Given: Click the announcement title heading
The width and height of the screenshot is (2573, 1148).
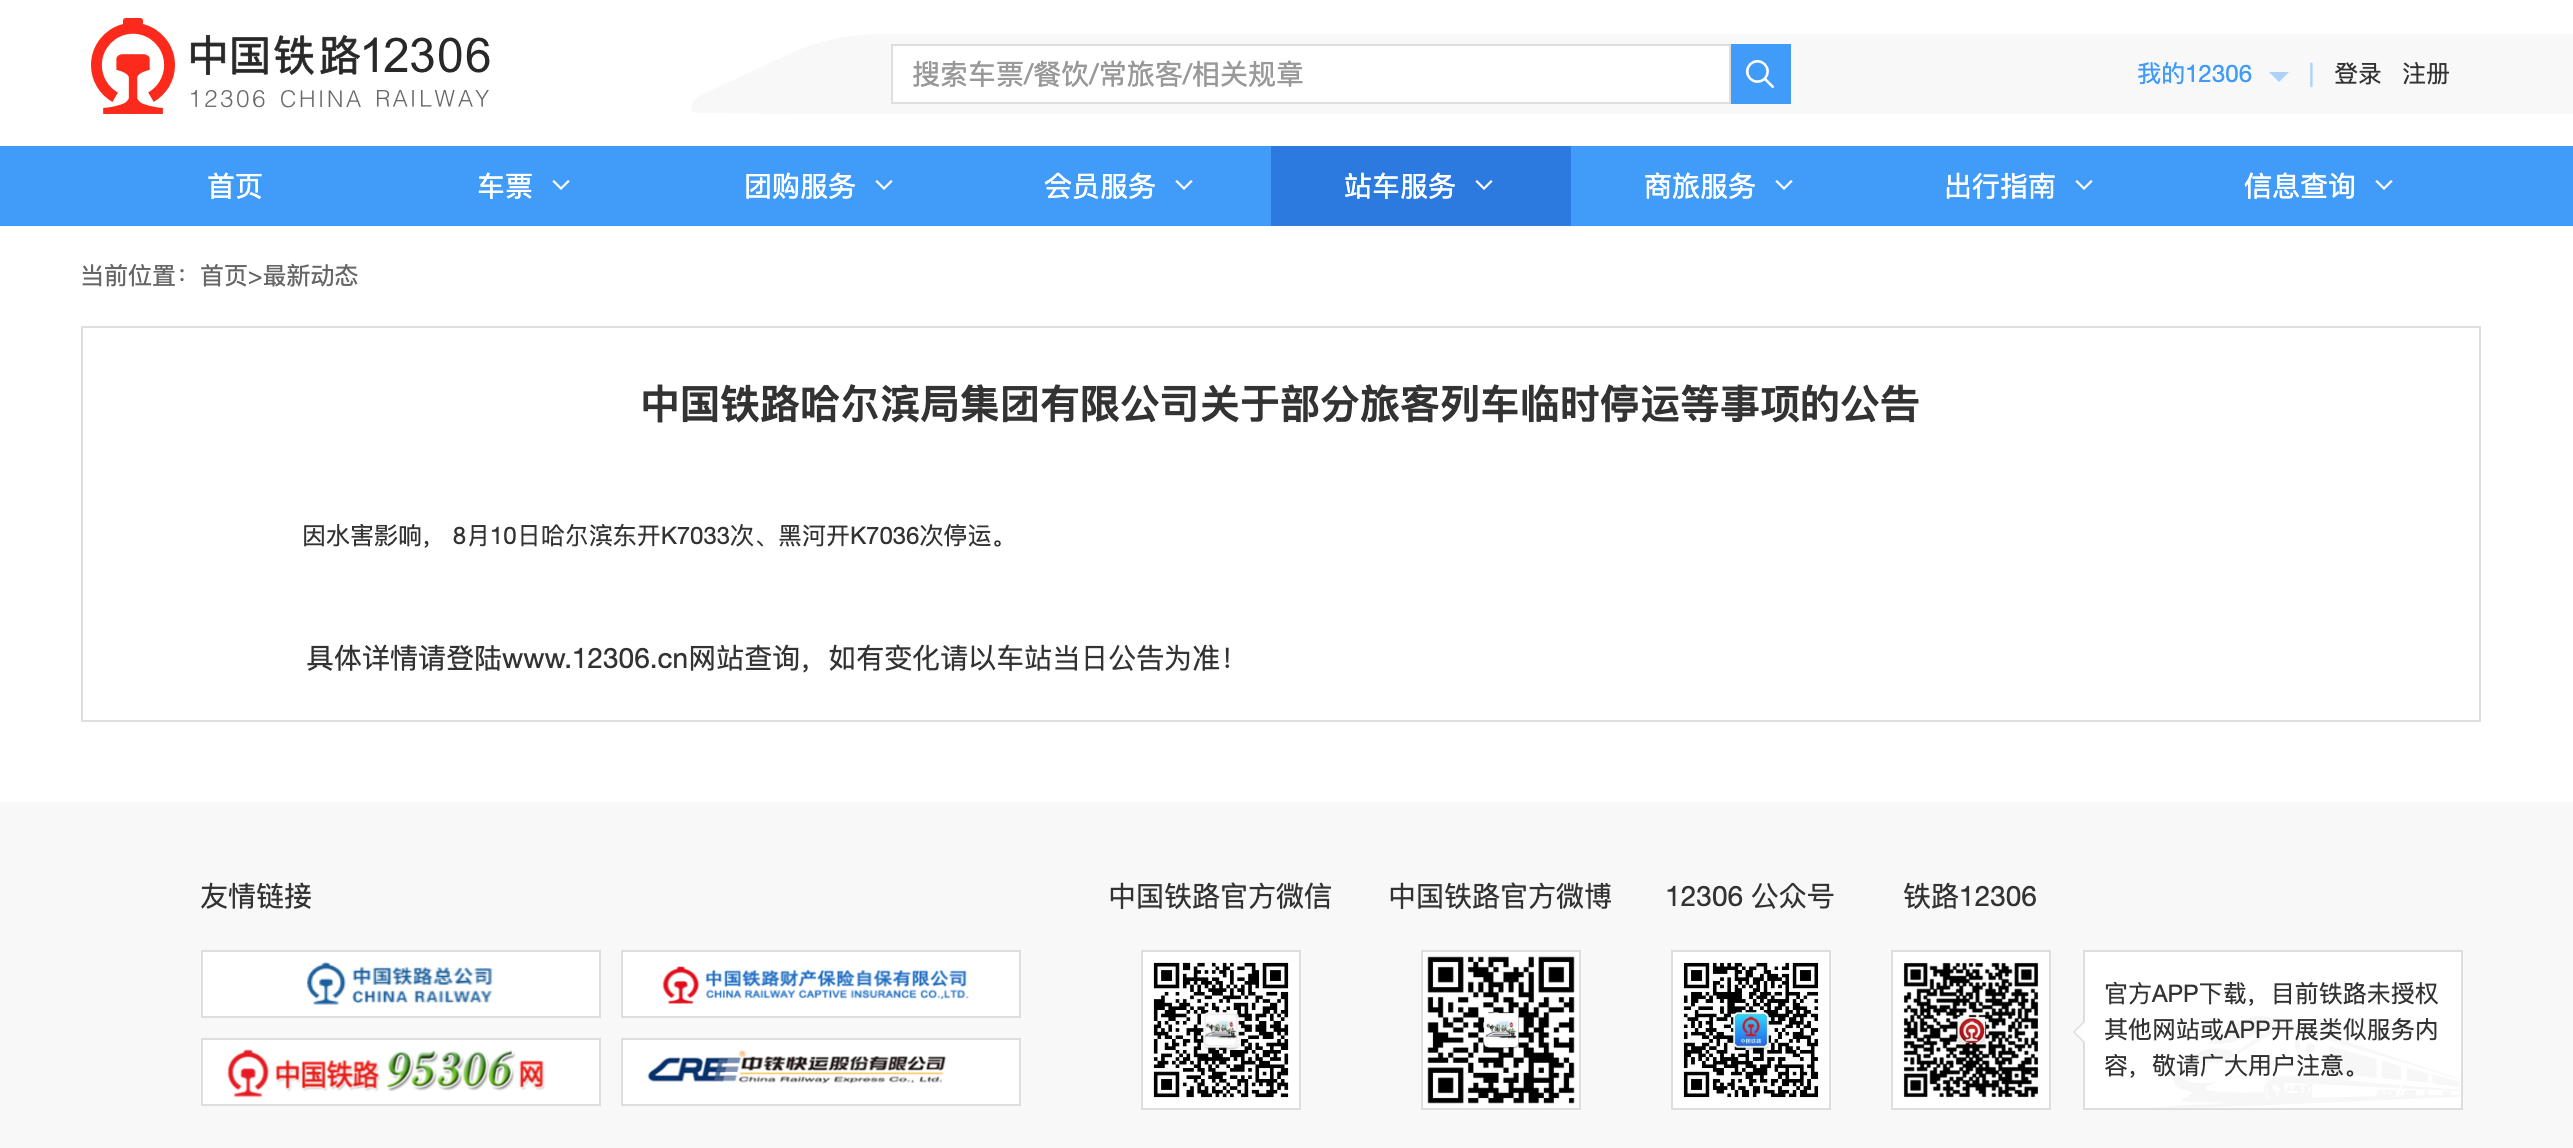Looking at the screenshot, I should [x=1280, y=405].
